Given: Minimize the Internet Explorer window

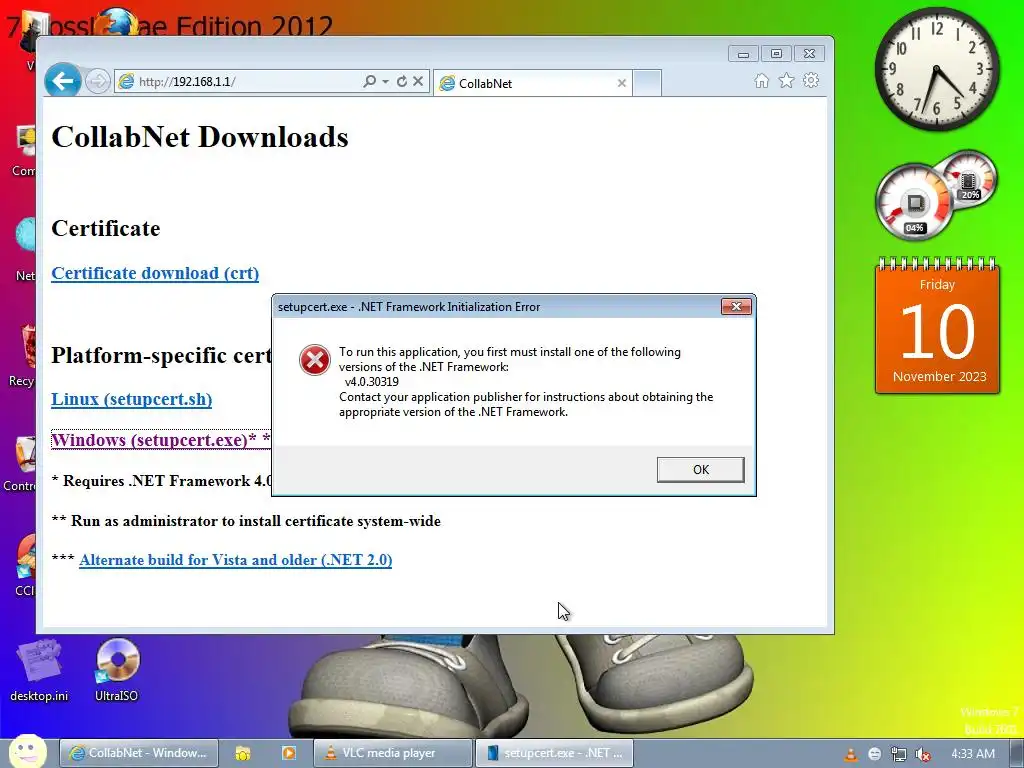Looking at the screenshot, I should click(743, 54).
